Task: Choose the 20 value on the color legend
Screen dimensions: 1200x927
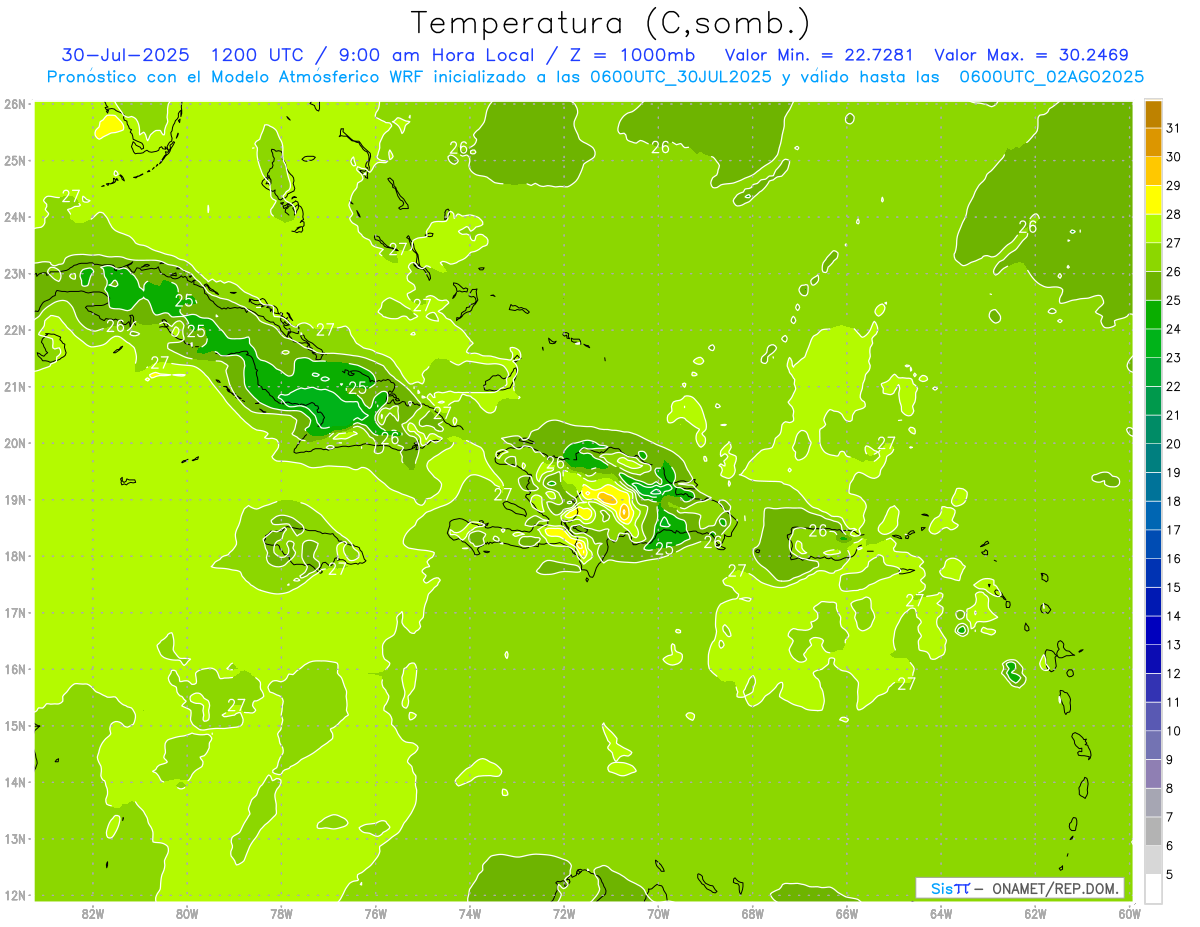Action: [x=1173, y=444]
